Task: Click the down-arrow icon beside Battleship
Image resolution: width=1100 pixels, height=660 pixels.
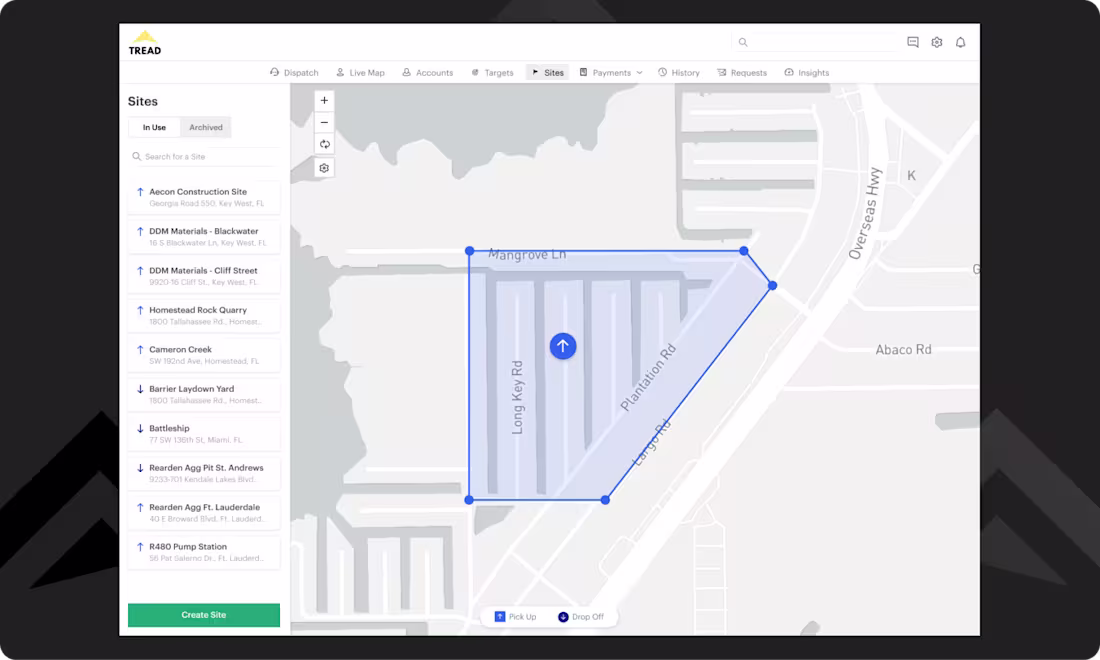Action: (140, 428)
